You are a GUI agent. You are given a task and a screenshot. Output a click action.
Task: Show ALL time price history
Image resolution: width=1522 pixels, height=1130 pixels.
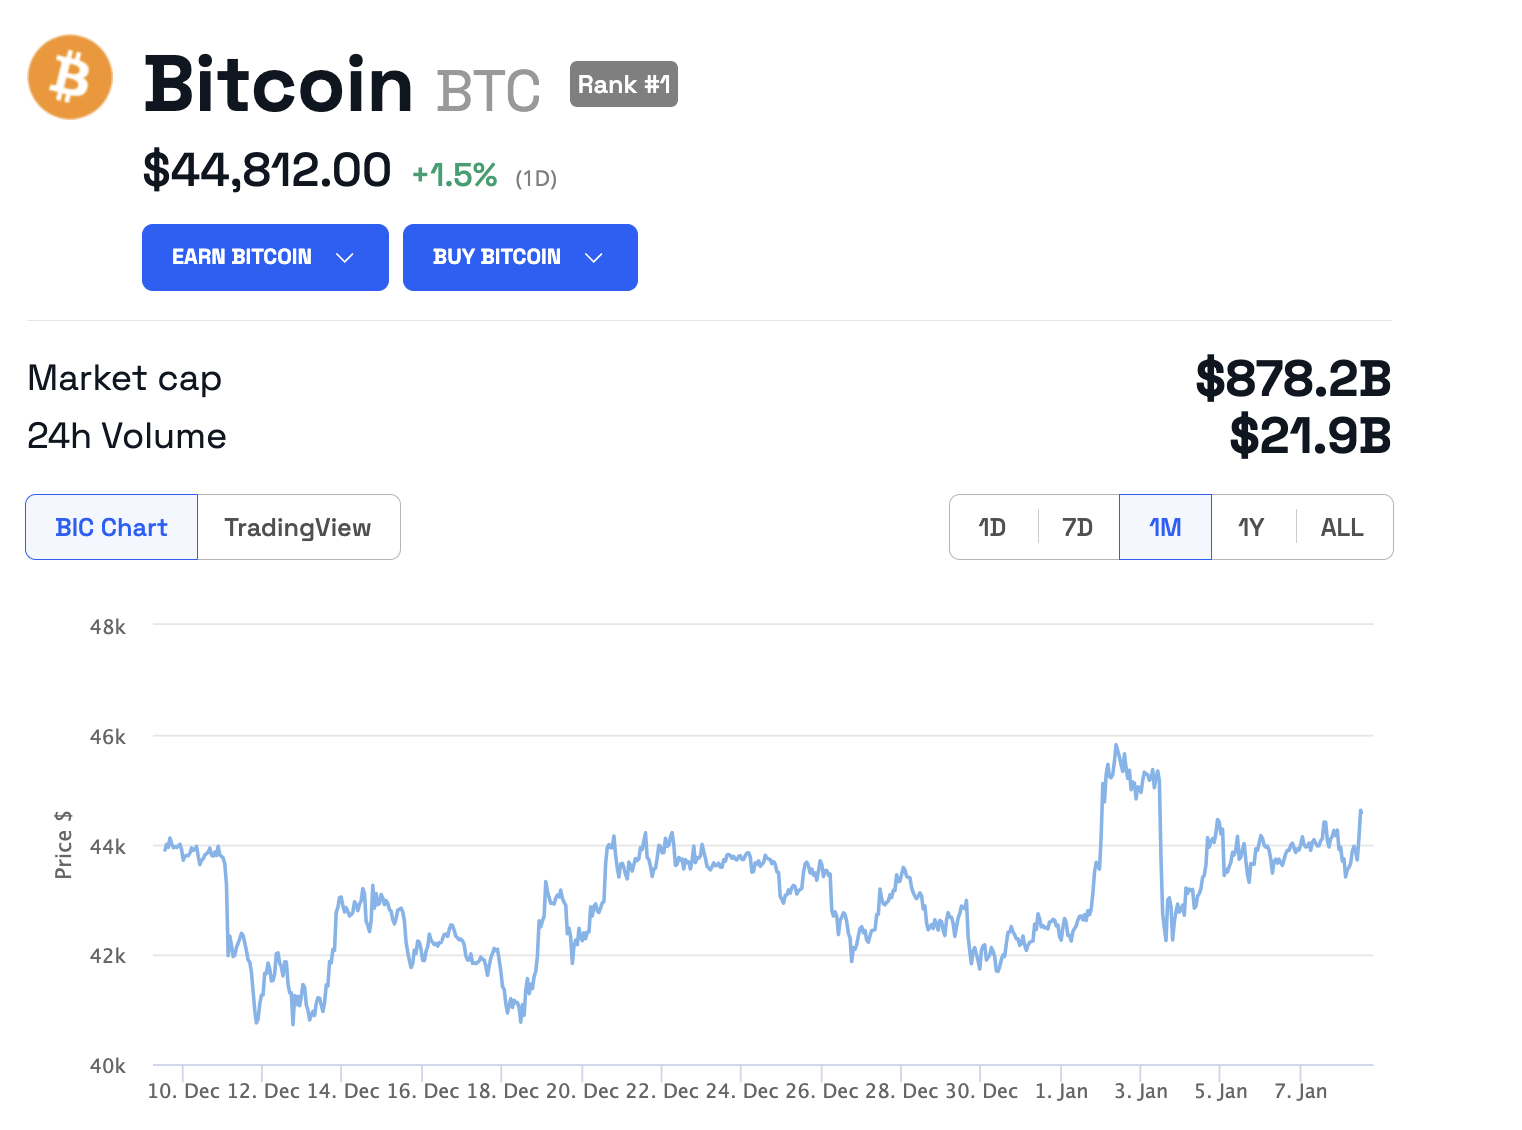1342,527
